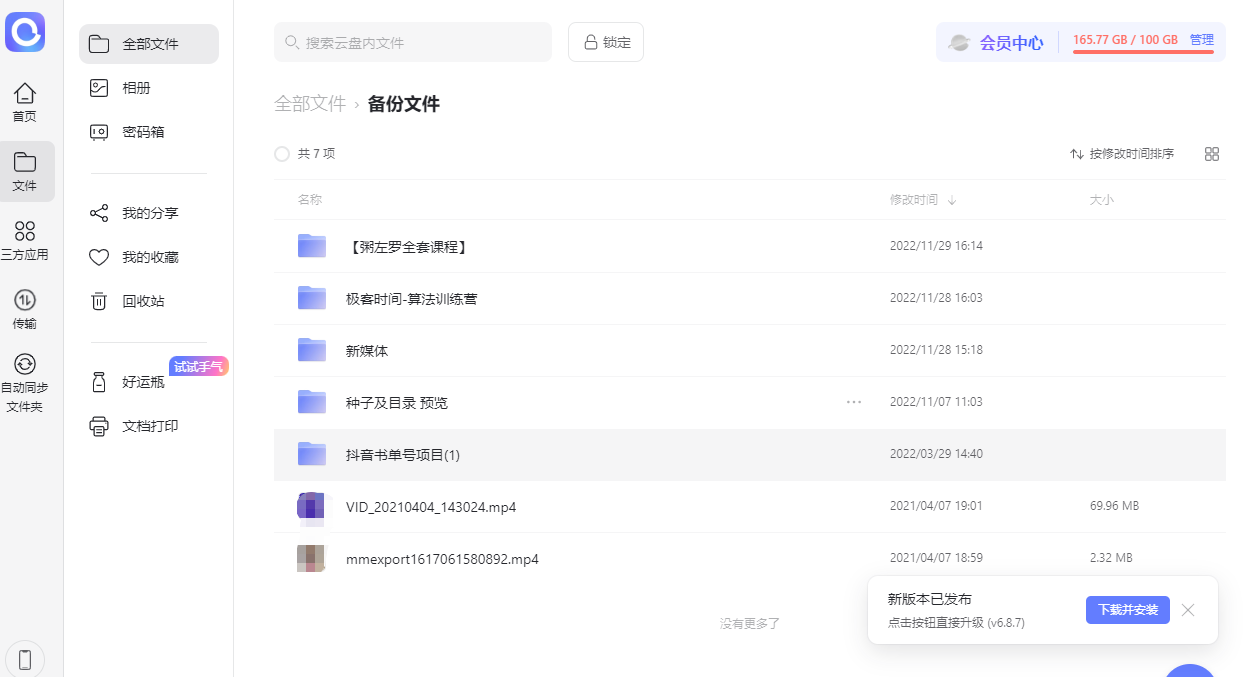
Task: Open folder 种子及目录 预览
Action: pos(397,403)
